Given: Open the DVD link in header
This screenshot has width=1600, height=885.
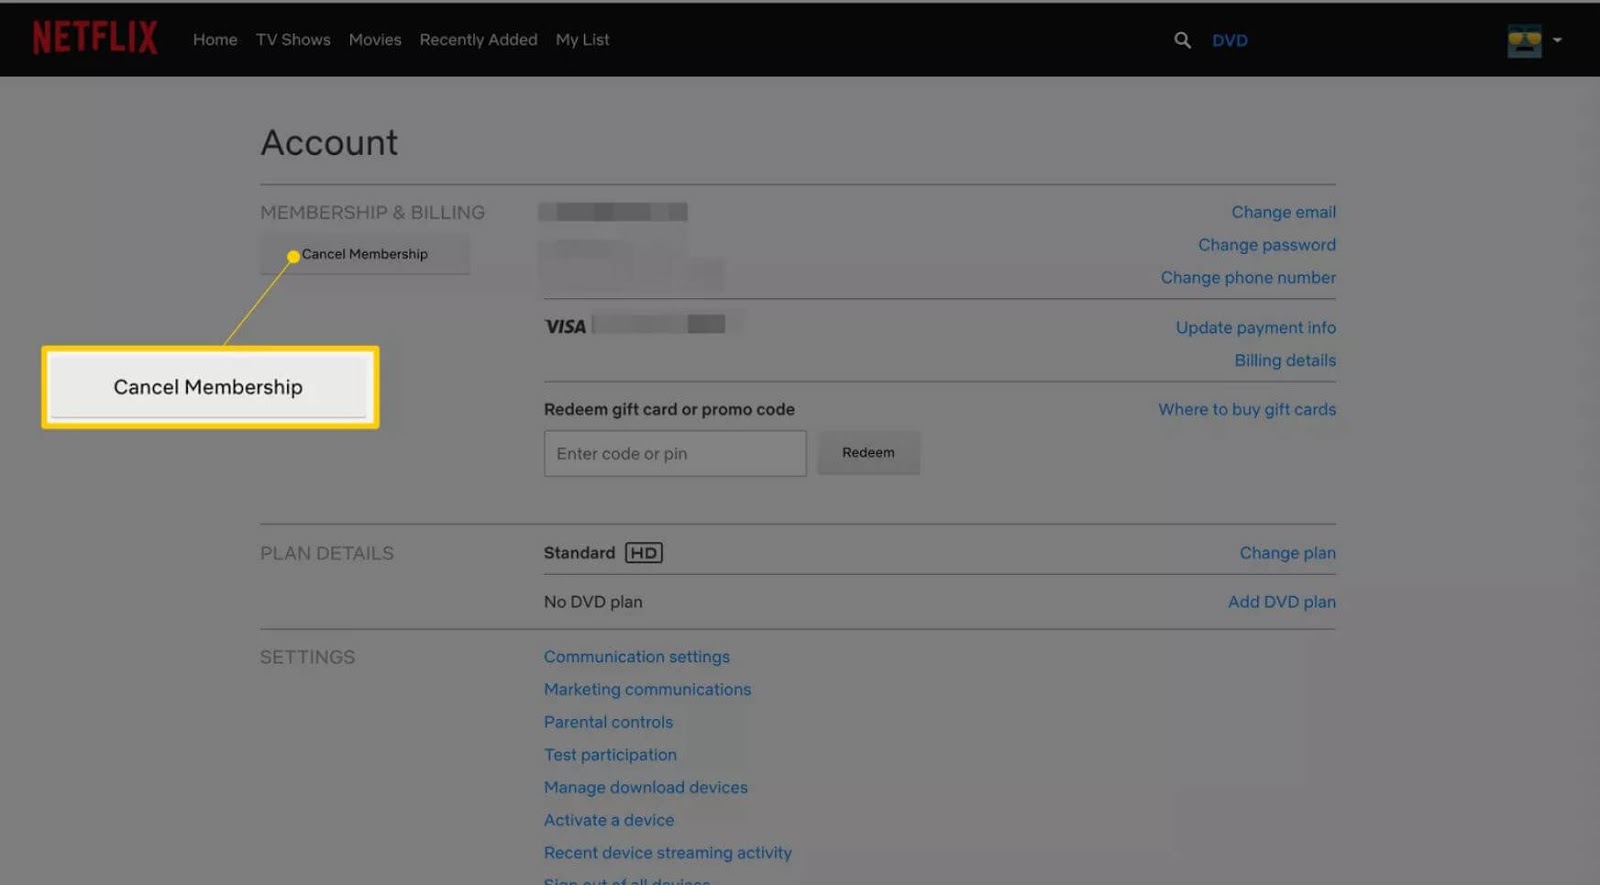Looking at the screenshot, I should coord(1230,41).
